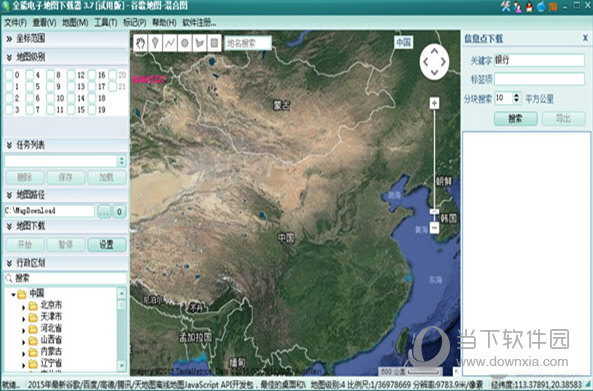Pan the map up with the navigation arrow

pos(435,50)
